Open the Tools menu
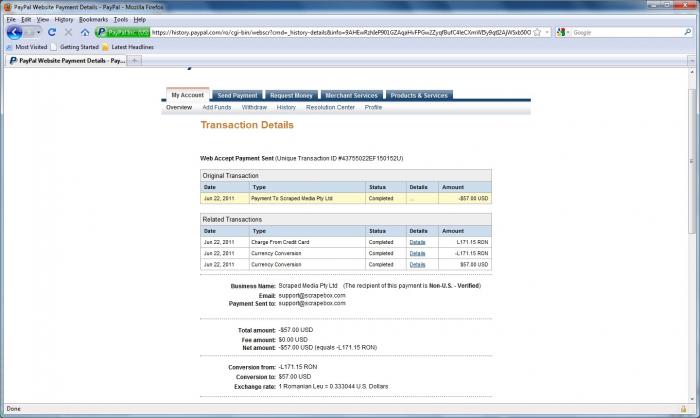This screenshot has width=700, height=418. pyautogui.click(x=121, y=20)
